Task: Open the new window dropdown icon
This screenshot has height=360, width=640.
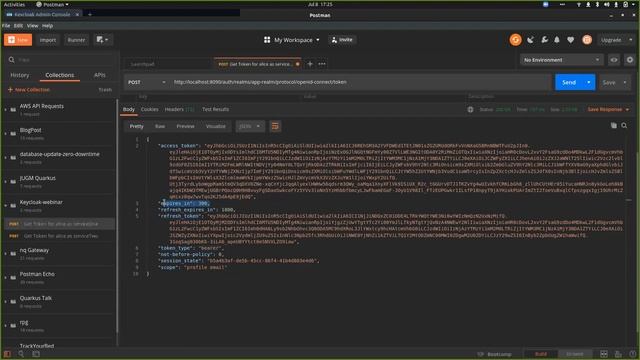Action: (102, 40)
